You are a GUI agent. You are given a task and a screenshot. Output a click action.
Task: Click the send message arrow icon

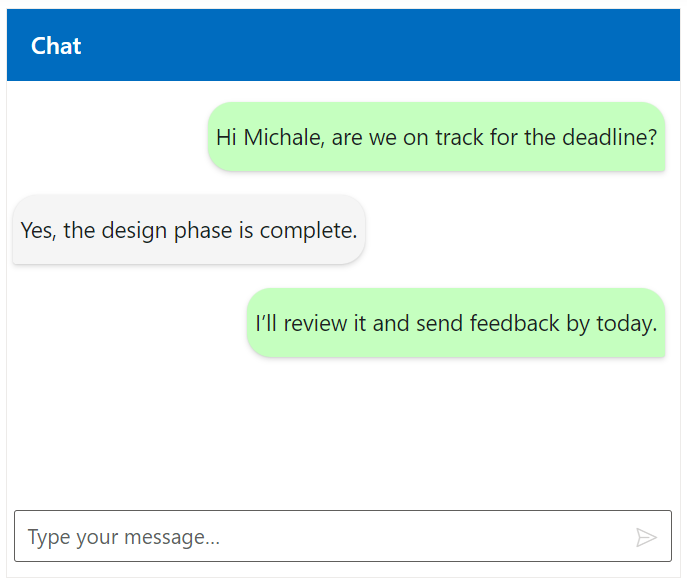point(646,537)
